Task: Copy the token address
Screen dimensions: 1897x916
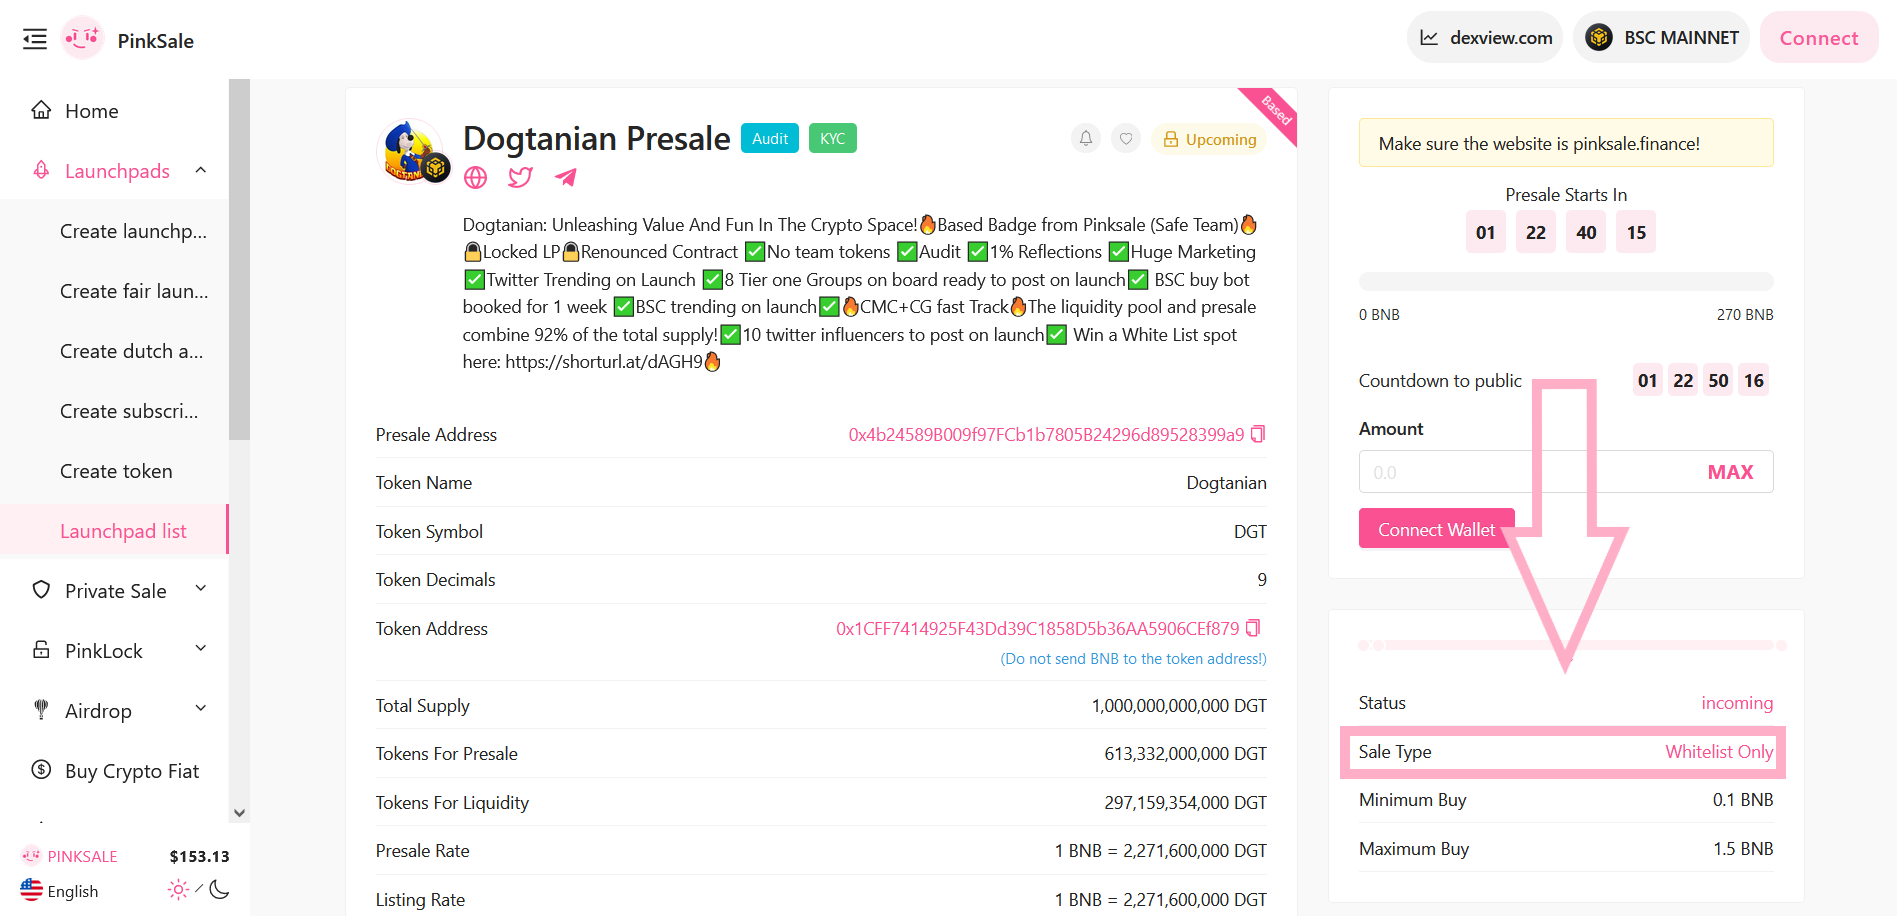Action: coord(1253,627)
